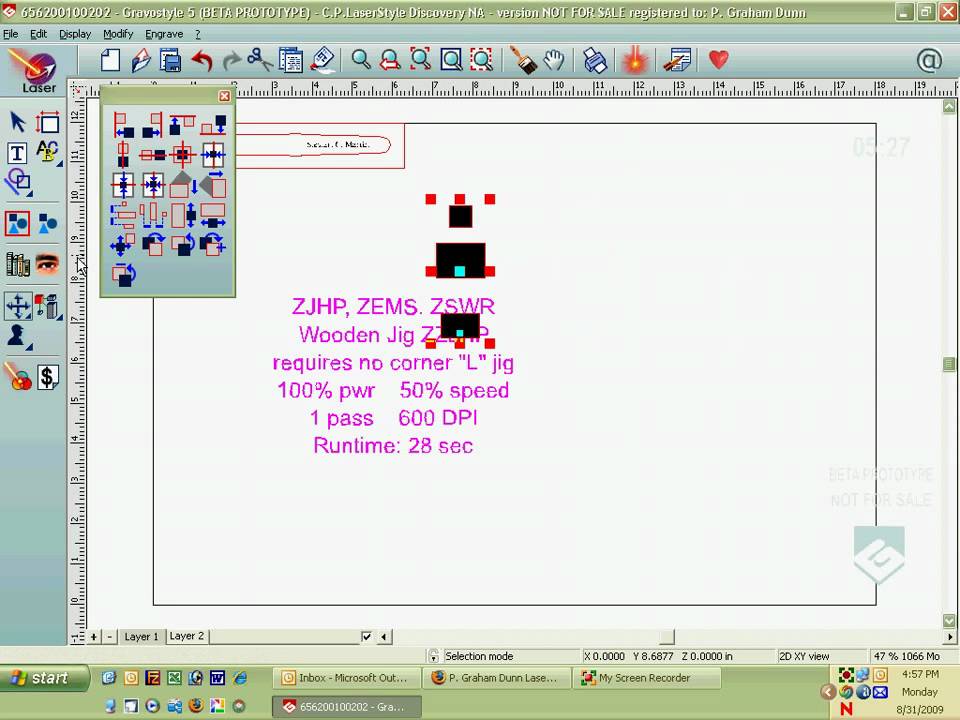Click the @ symbol icon
The image size is (960, 720).
coord(929,60)
